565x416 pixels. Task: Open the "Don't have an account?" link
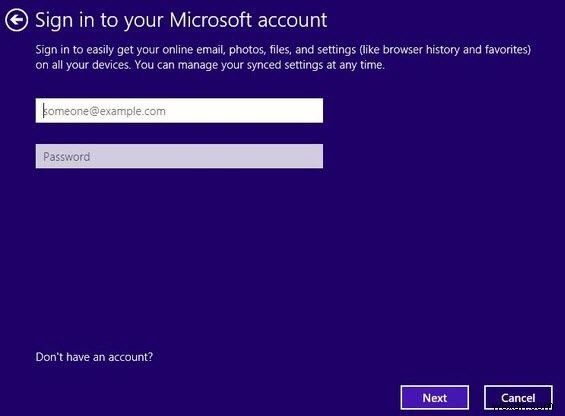94,357
